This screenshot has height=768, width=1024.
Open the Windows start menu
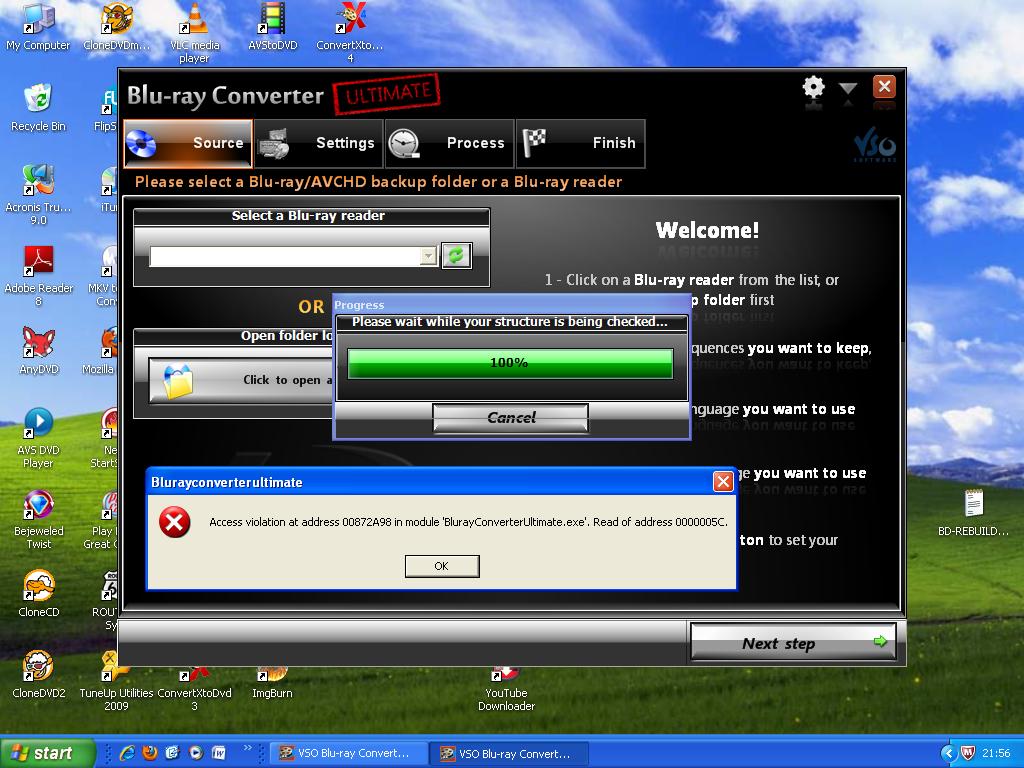click(x=47, y=753)
